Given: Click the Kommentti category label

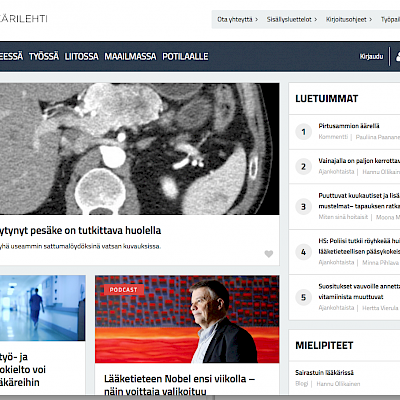Looking at the screenshot, I should (x=333, y=137).
